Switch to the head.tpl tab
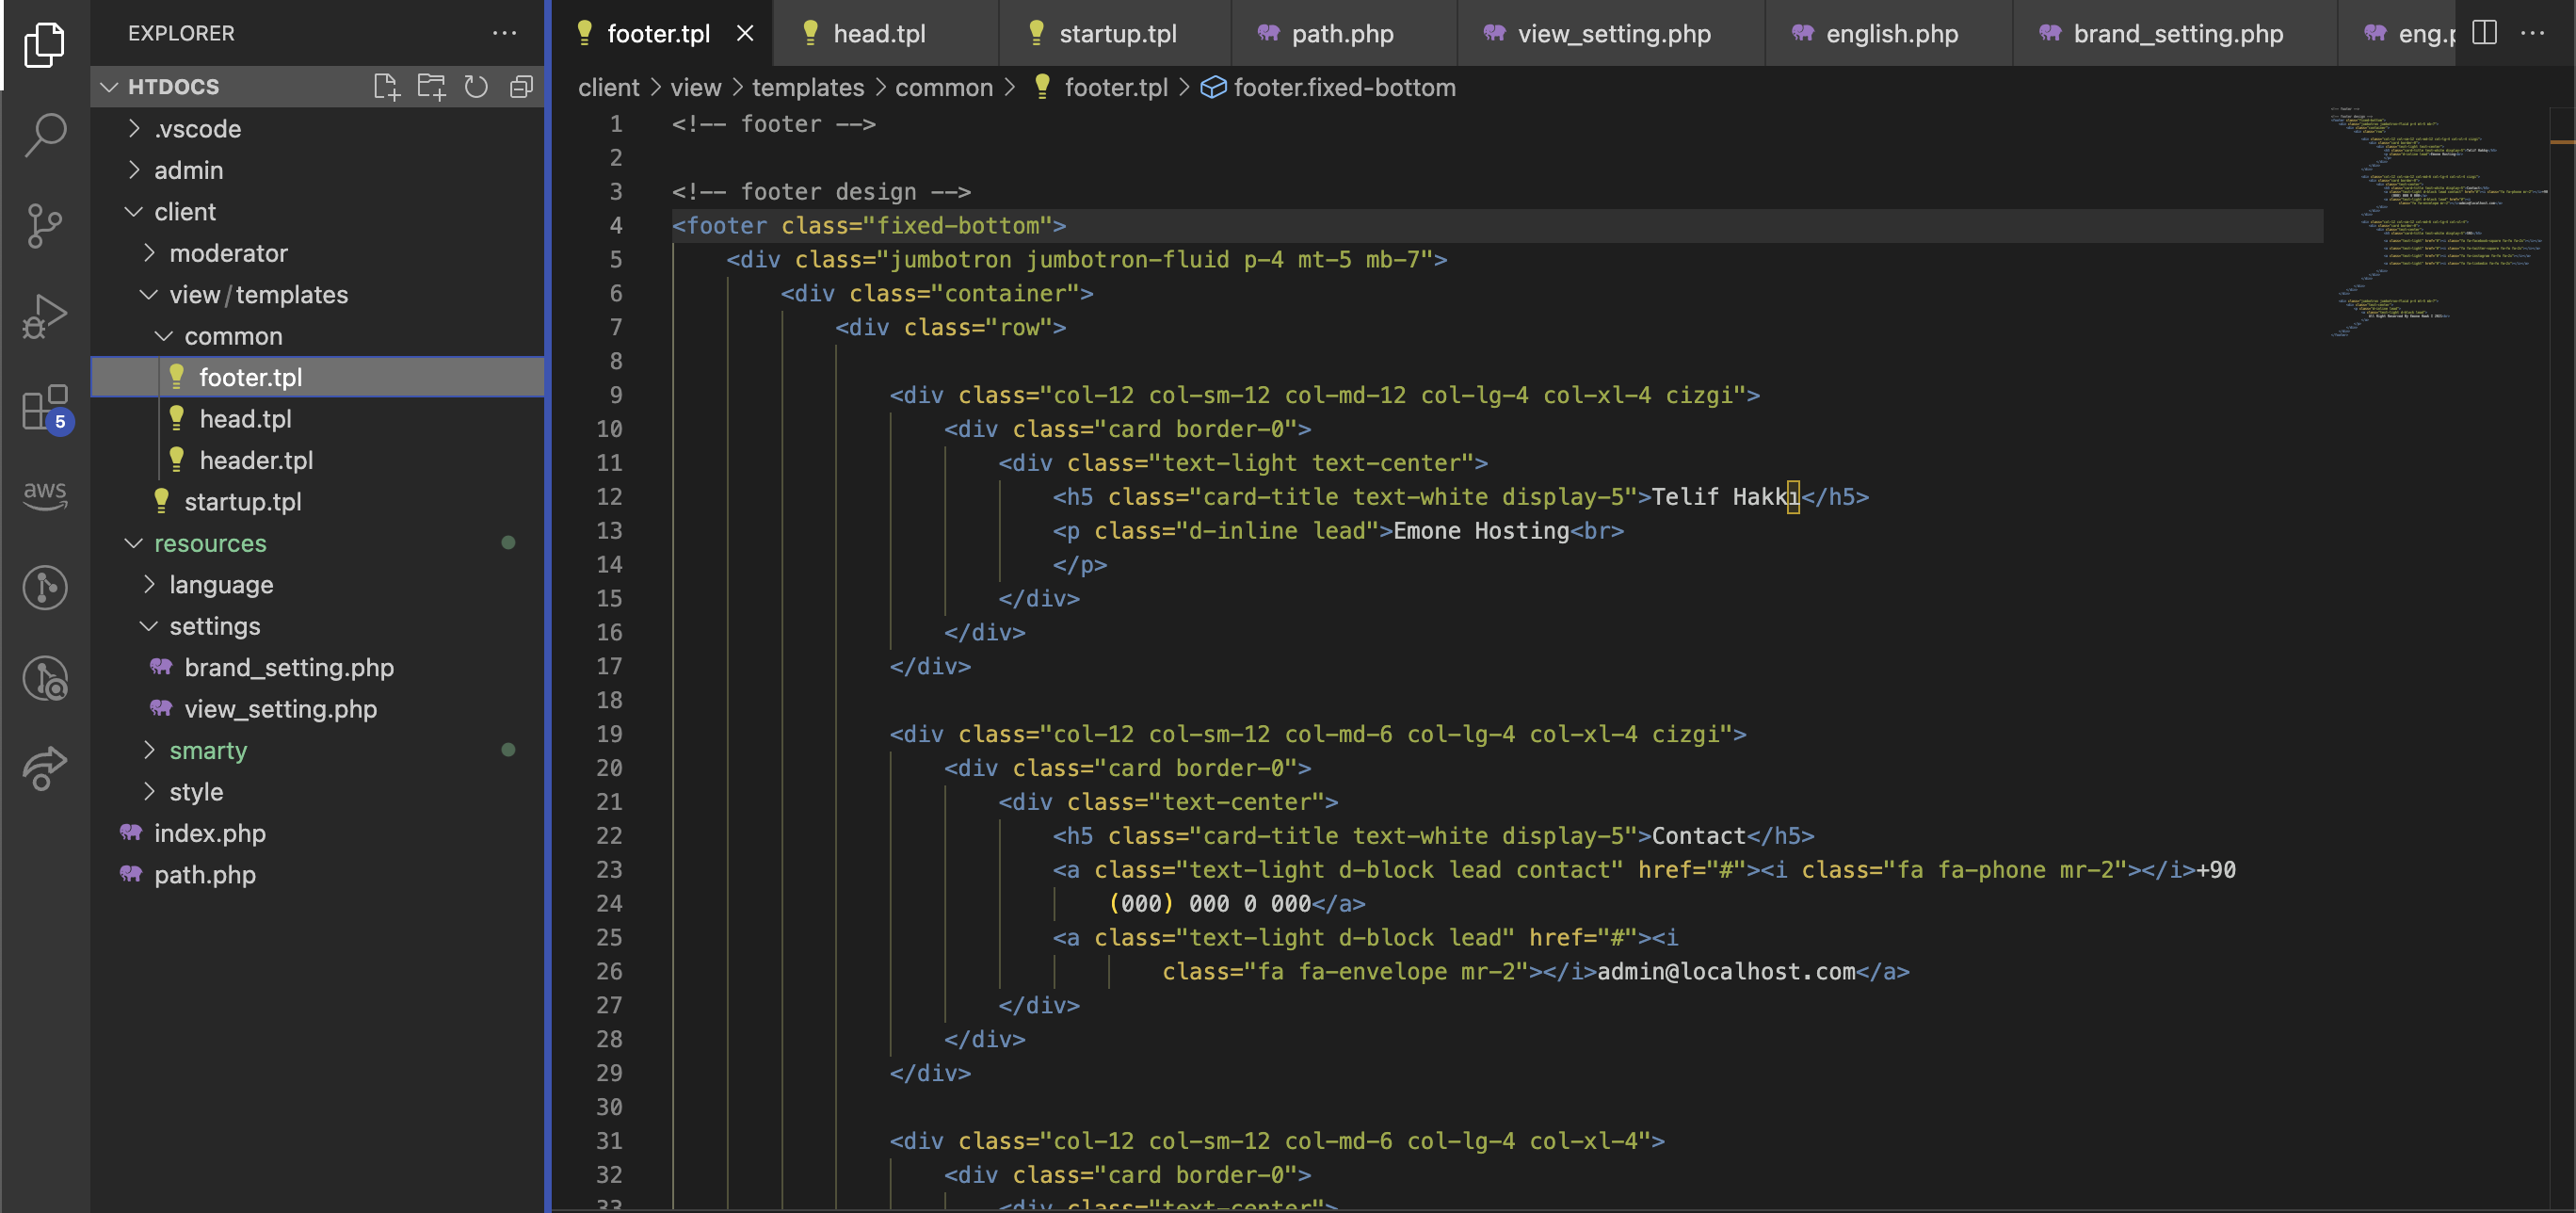Screen dimensions: 2576x1213 point(879,34)
